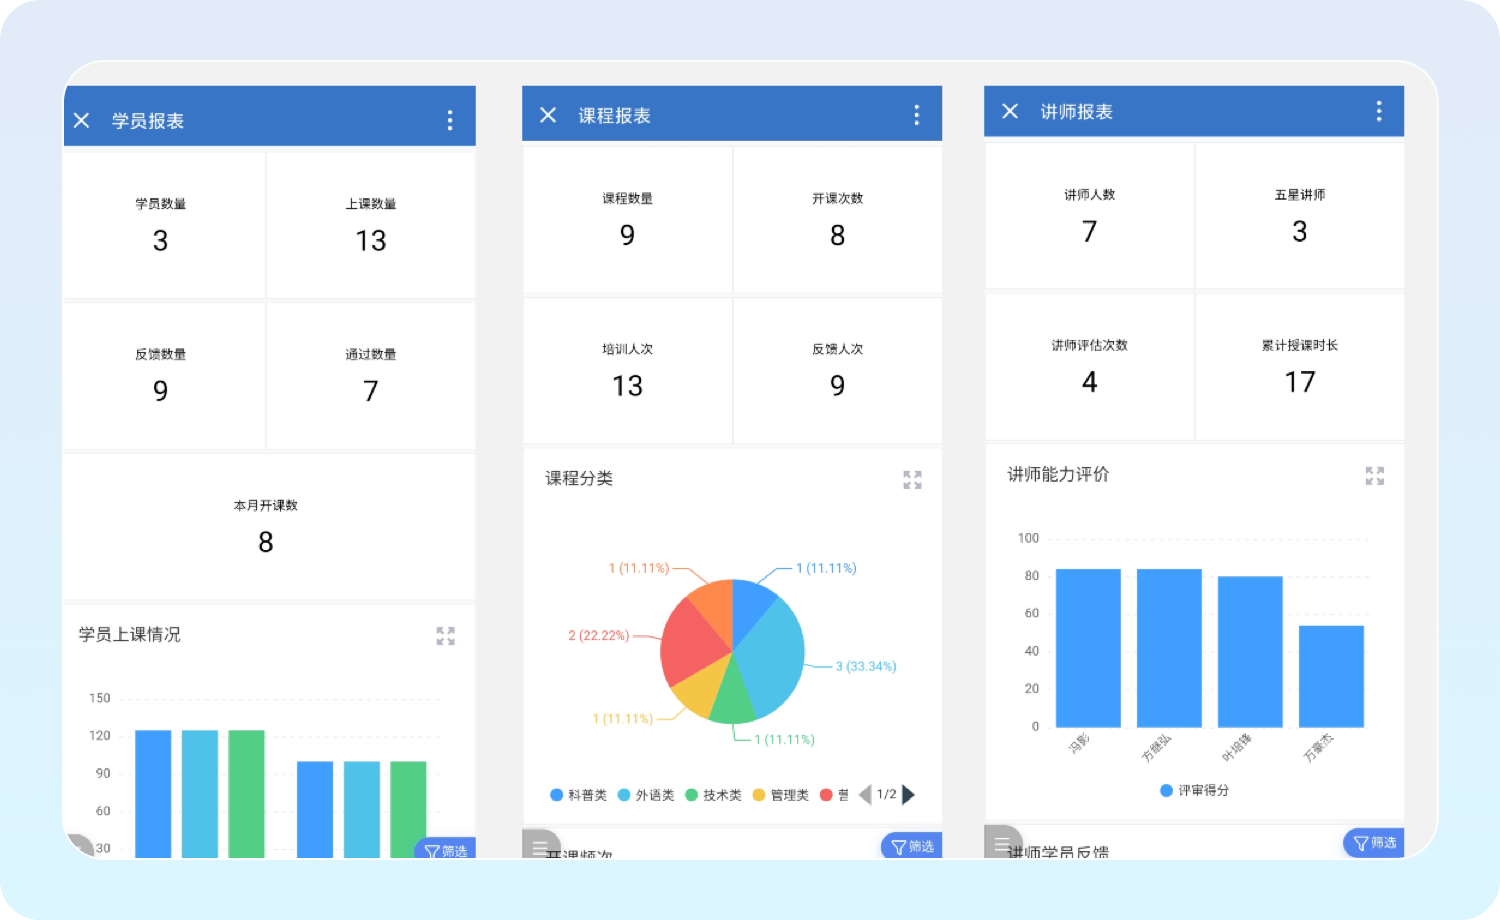Toggle 科普类 legend item in pie chart

pos(579,795)
